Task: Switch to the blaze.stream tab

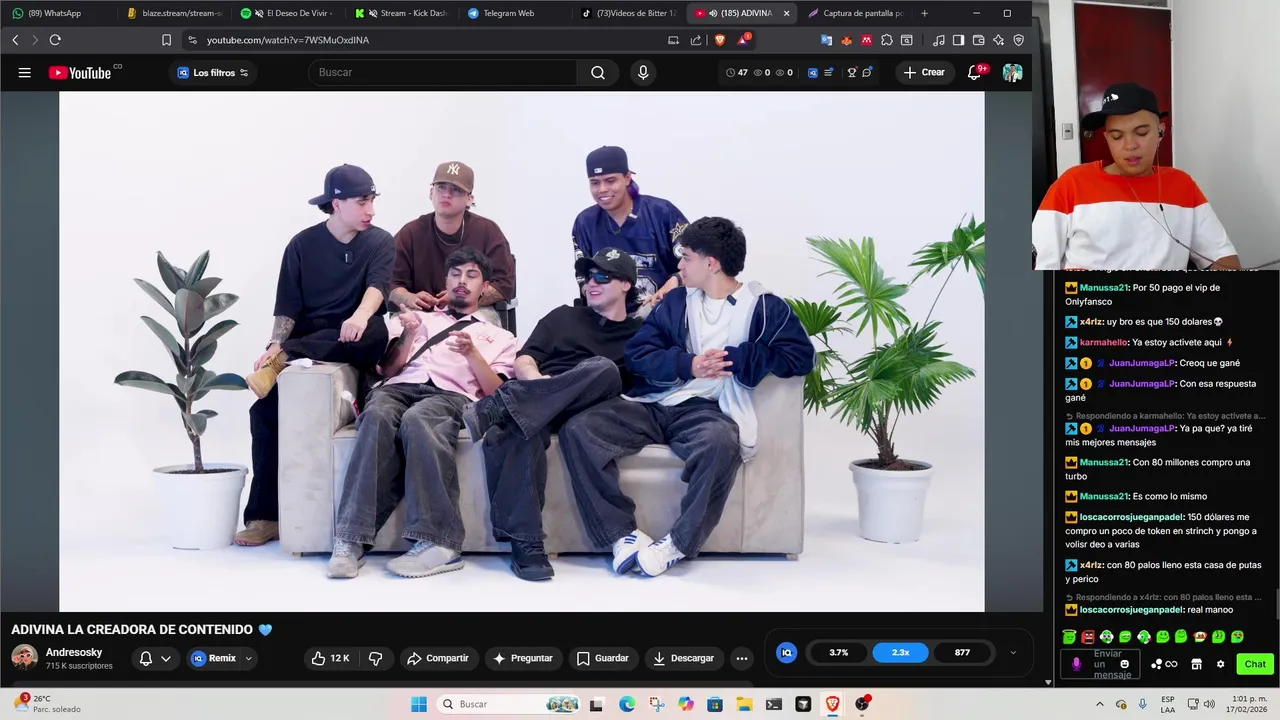Action: (173, 13)
